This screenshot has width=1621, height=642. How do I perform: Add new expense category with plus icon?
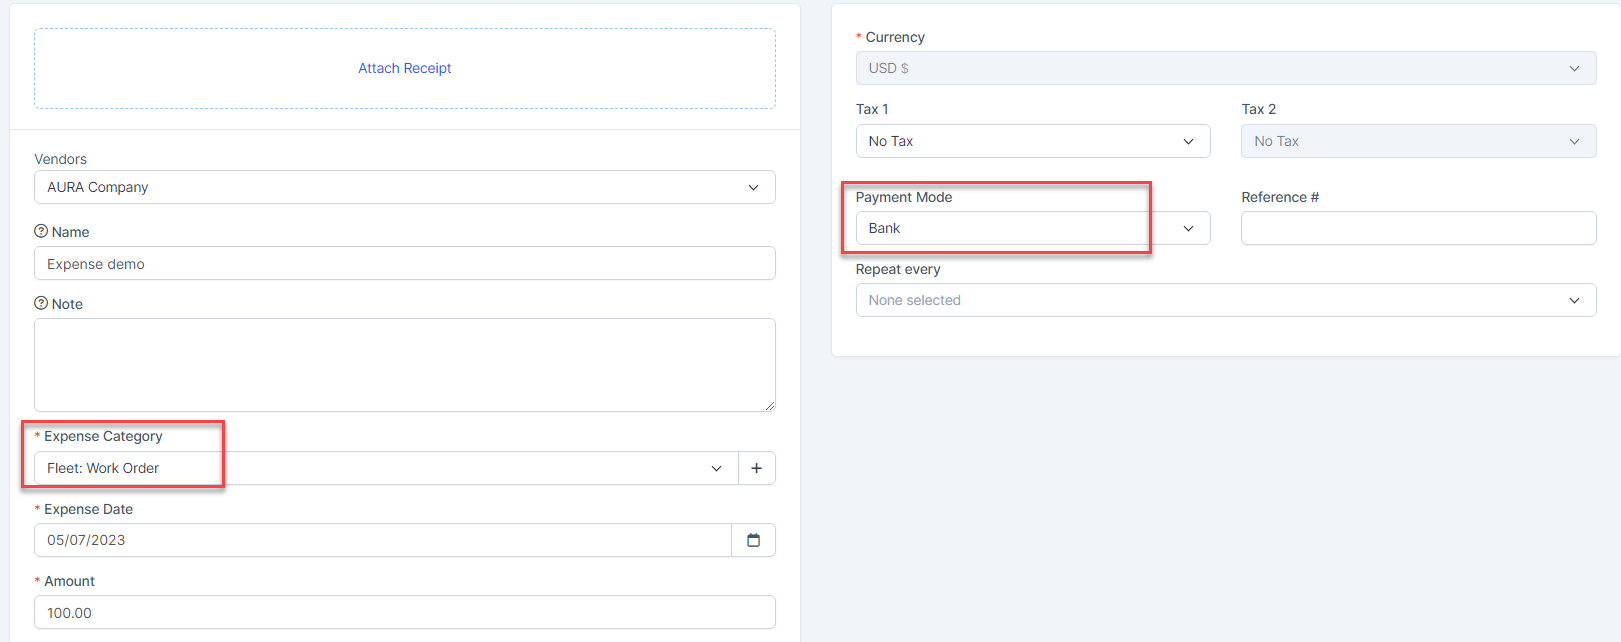click(756, 468)
